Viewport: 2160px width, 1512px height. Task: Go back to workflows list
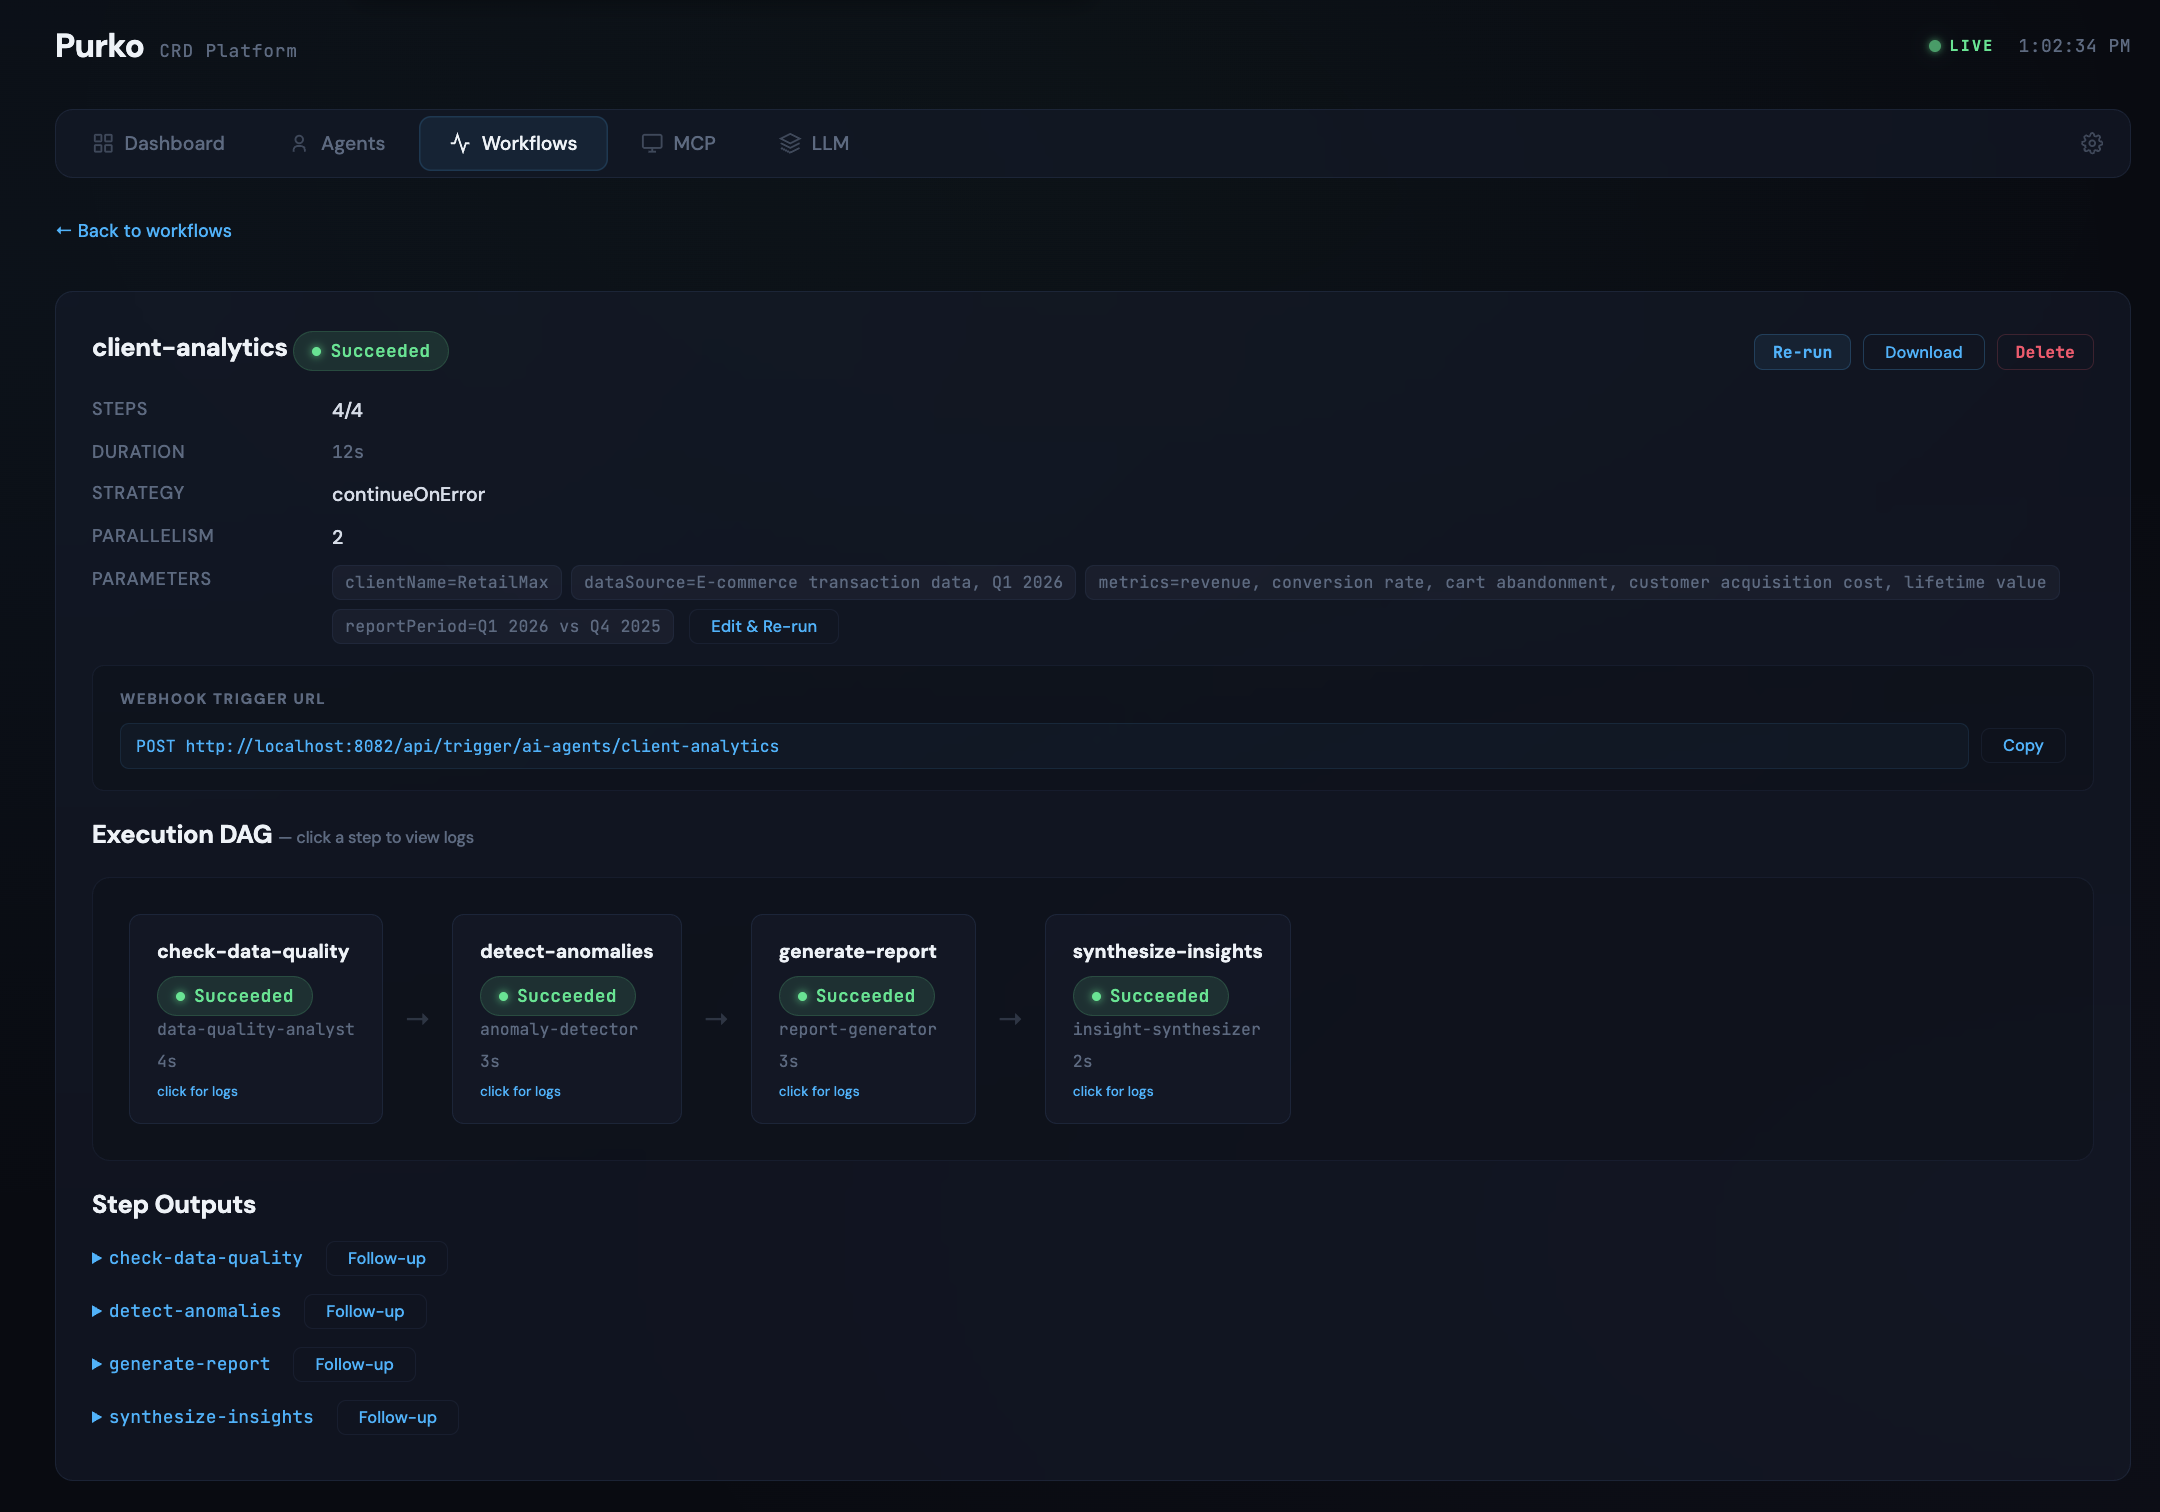pyautogui.click(x=144, y=231)
